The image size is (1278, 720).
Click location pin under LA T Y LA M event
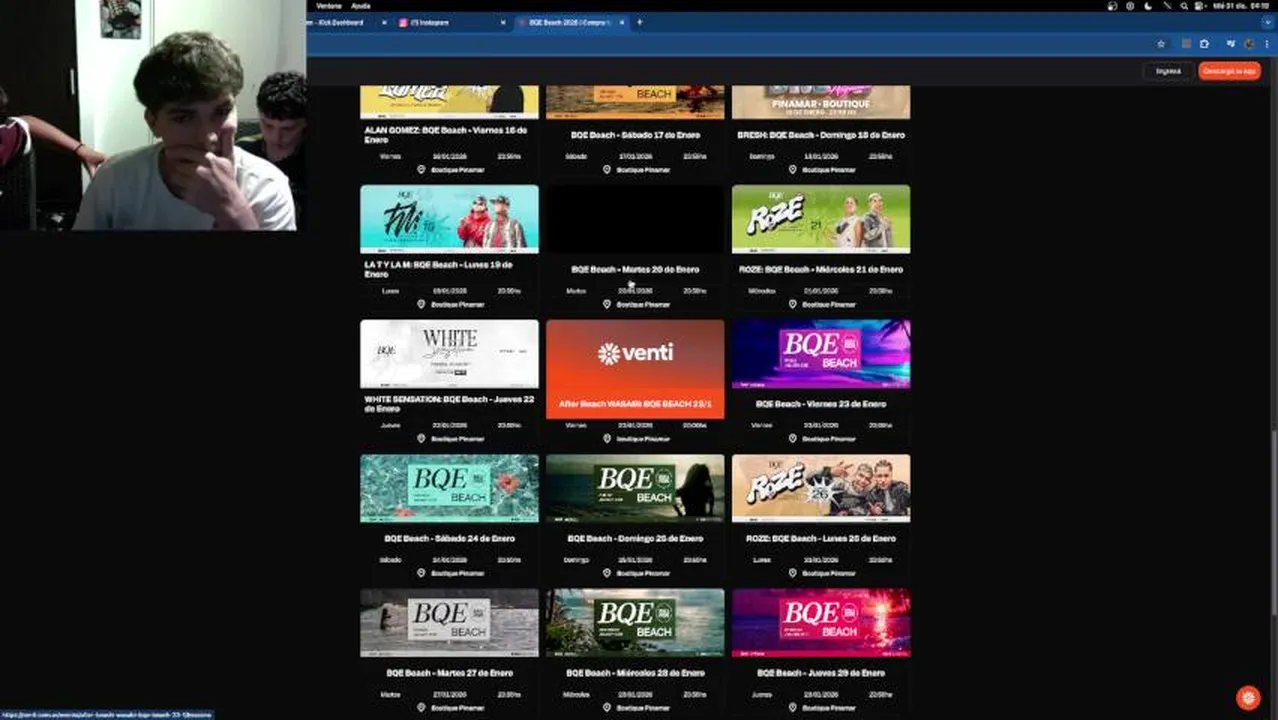pyautogui.click(x=421, y=304)
